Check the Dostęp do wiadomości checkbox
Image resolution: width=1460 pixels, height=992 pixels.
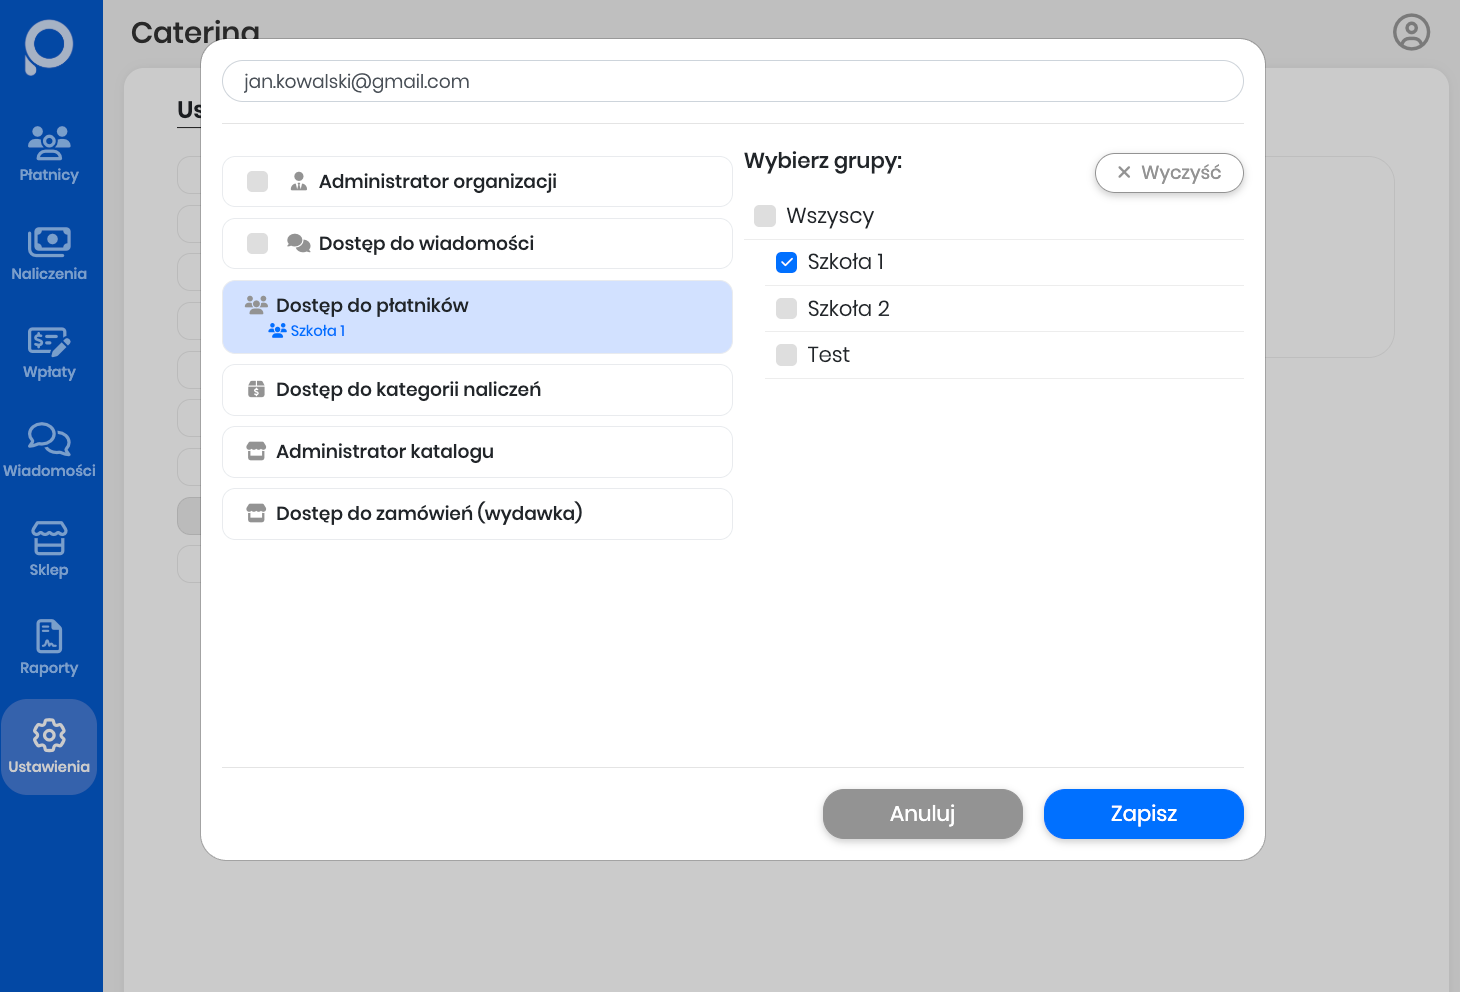[258, 243]
